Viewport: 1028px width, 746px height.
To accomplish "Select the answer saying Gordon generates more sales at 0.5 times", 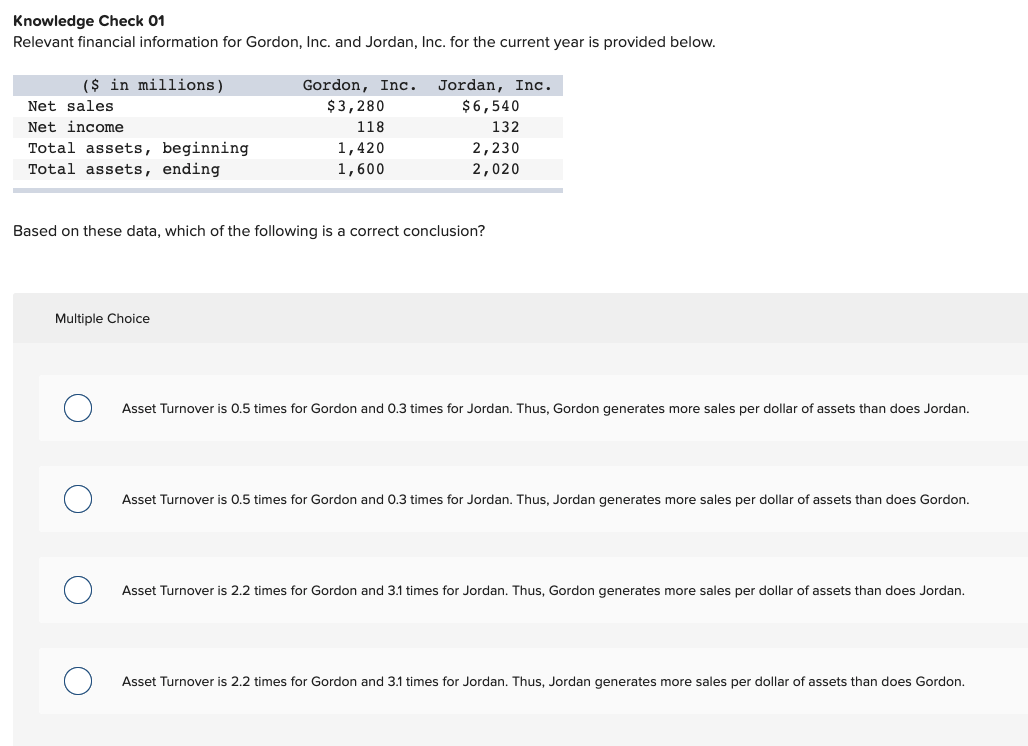I will coord(545,408).
